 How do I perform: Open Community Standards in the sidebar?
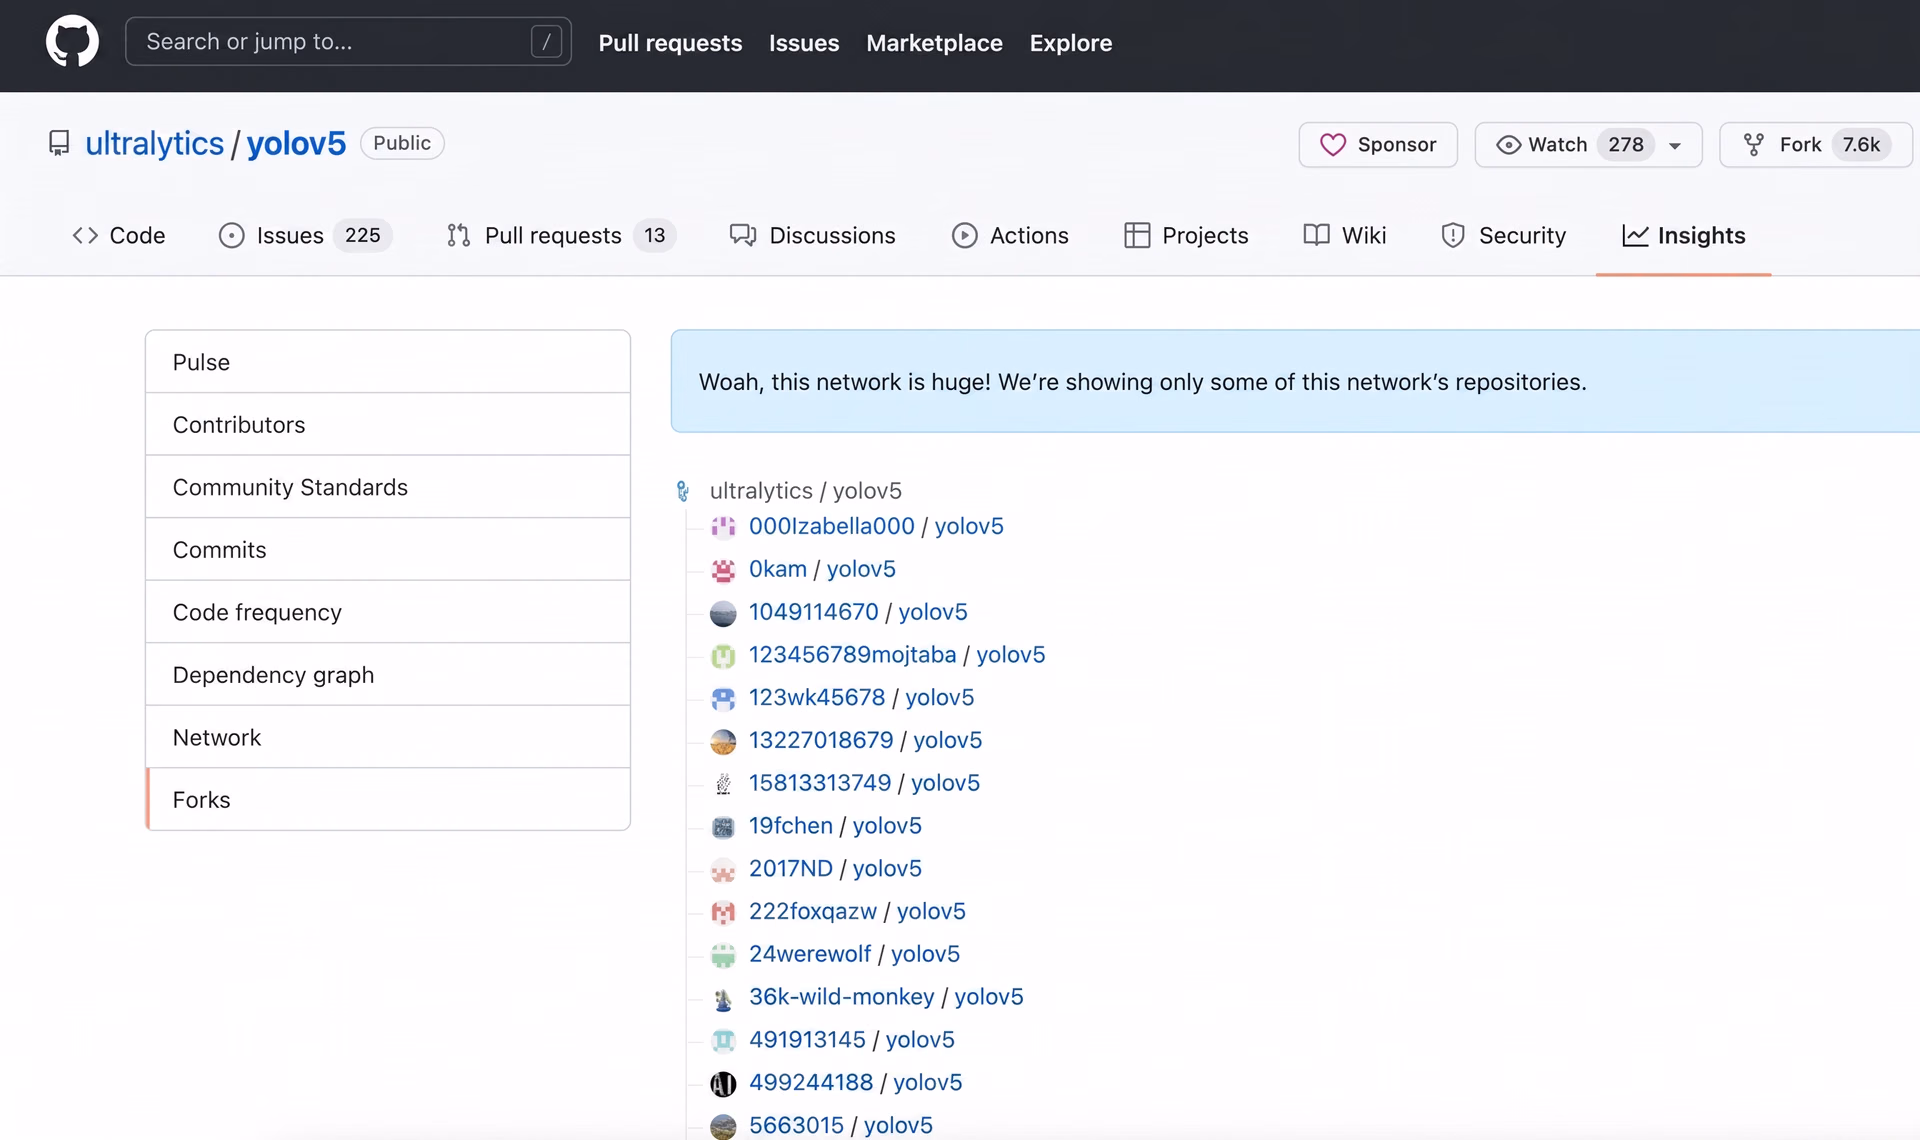[x=388, y=487]
